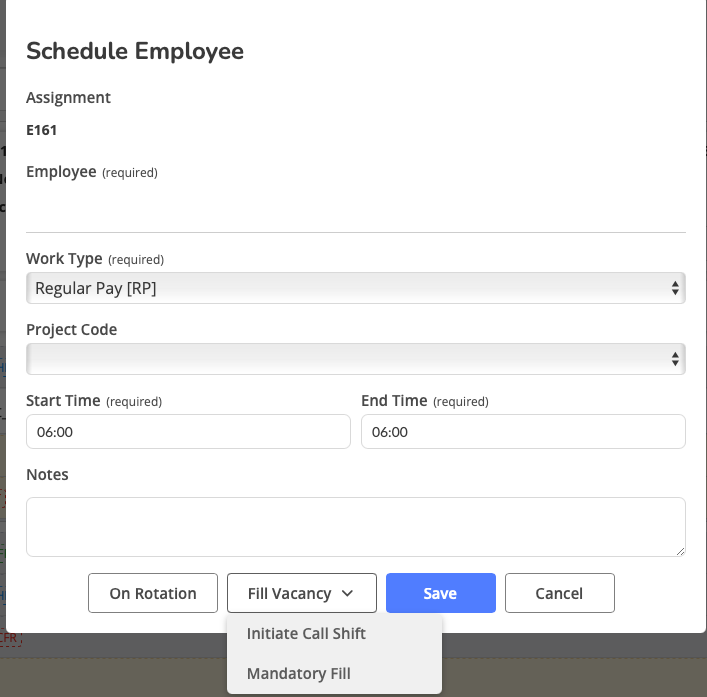Open the Project Code dropdown

(x=356, y=359)
